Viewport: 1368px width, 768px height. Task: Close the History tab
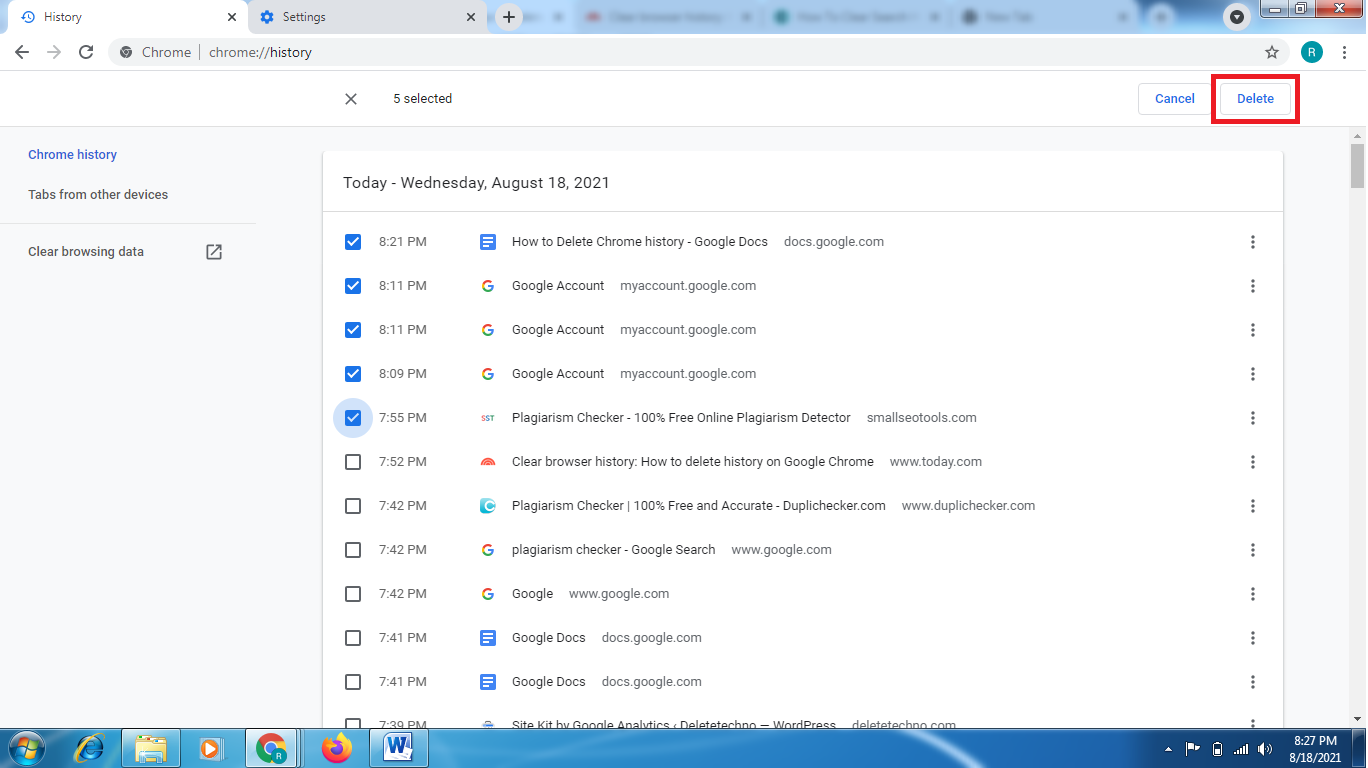(232, 17)
